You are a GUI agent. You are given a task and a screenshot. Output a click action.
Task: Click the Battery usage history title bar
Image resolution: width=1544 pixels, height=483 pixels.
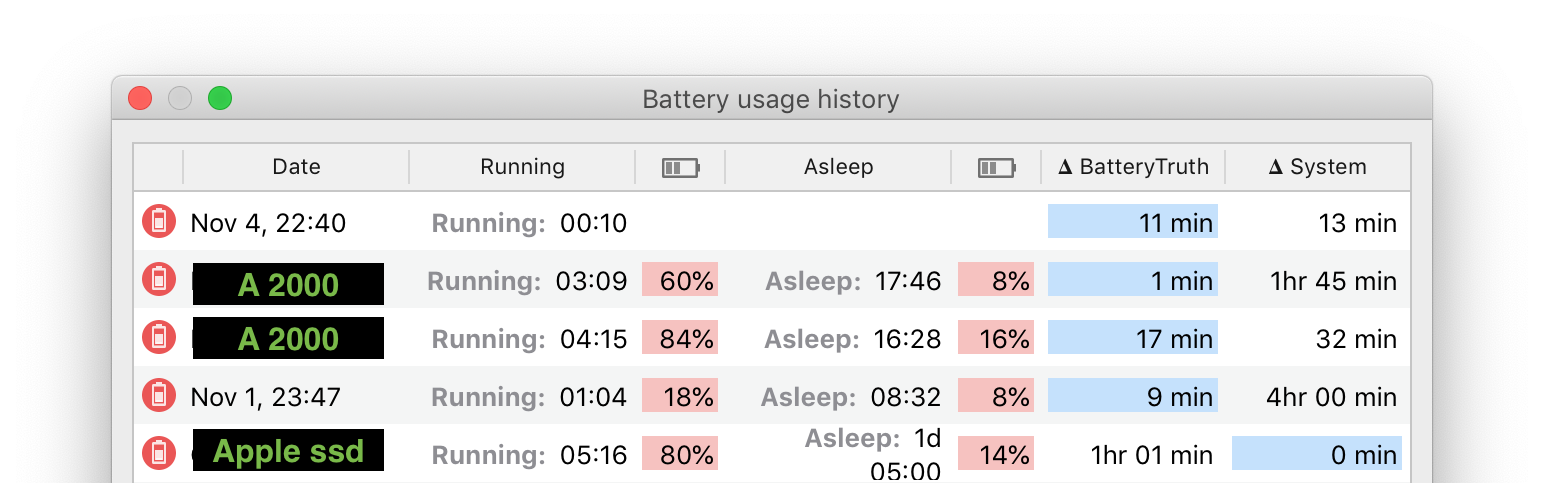[x=770, y=99]
